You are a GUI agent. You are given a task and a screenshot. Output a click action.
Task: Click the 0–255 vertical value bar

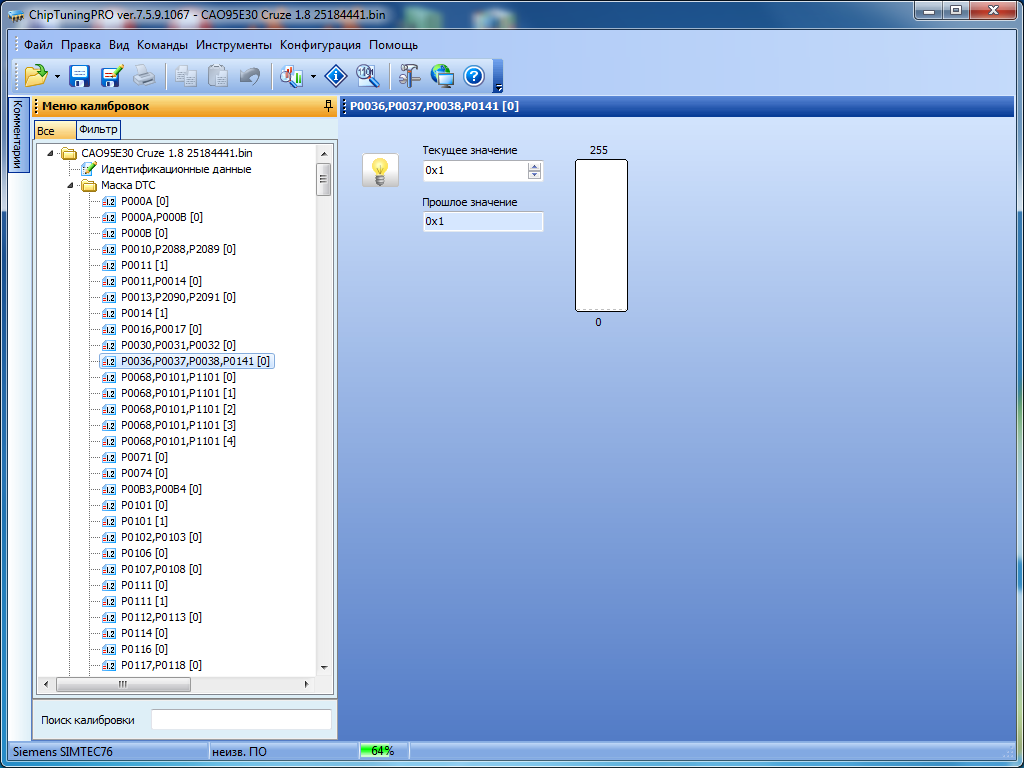pos(601,235)
